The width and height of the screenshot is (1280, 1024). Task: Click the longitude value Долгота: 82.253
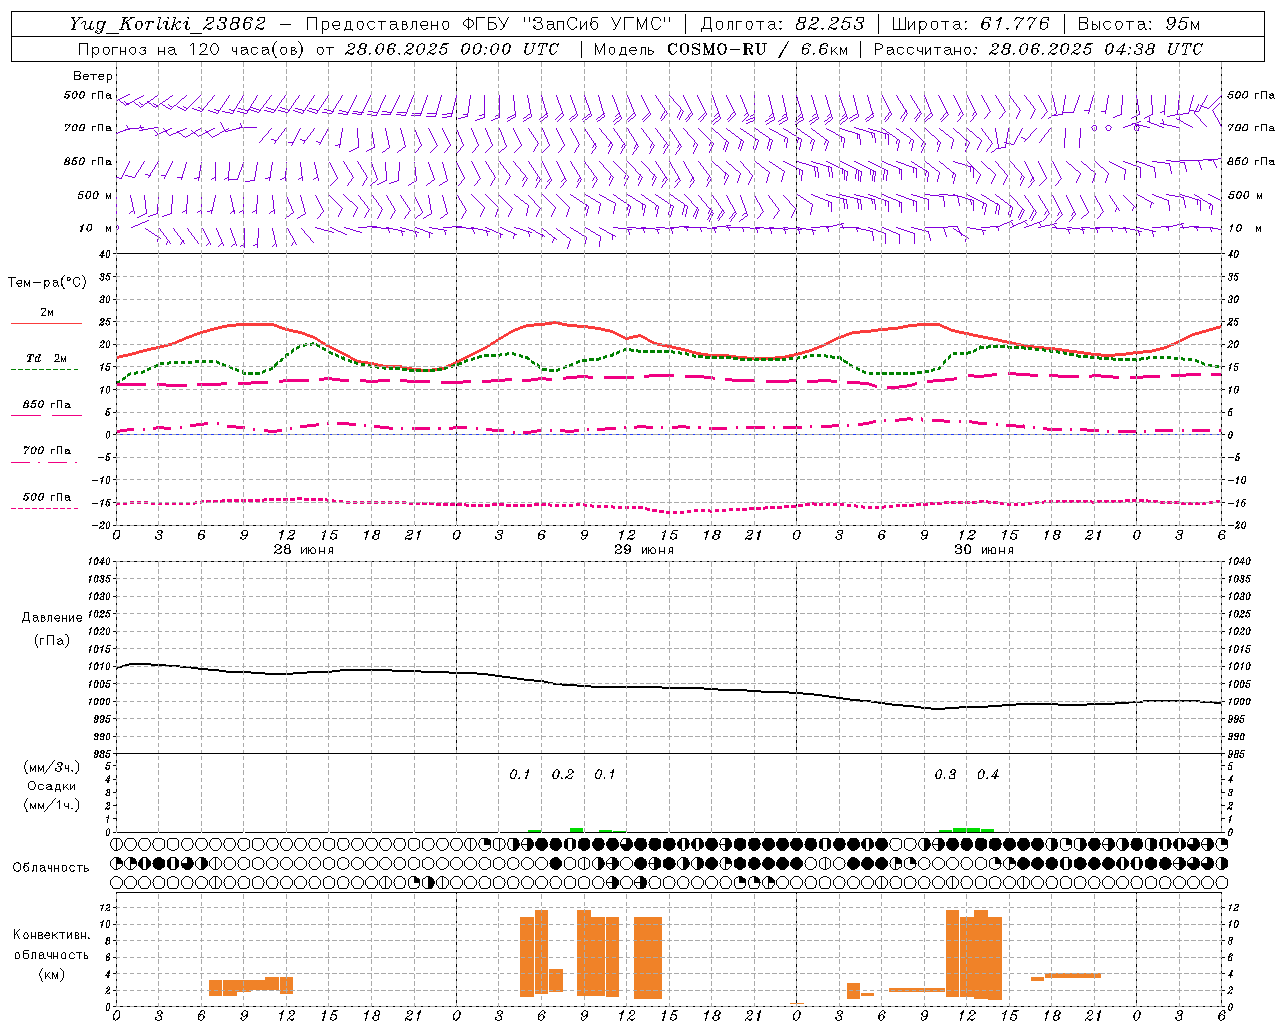[783, 24]
